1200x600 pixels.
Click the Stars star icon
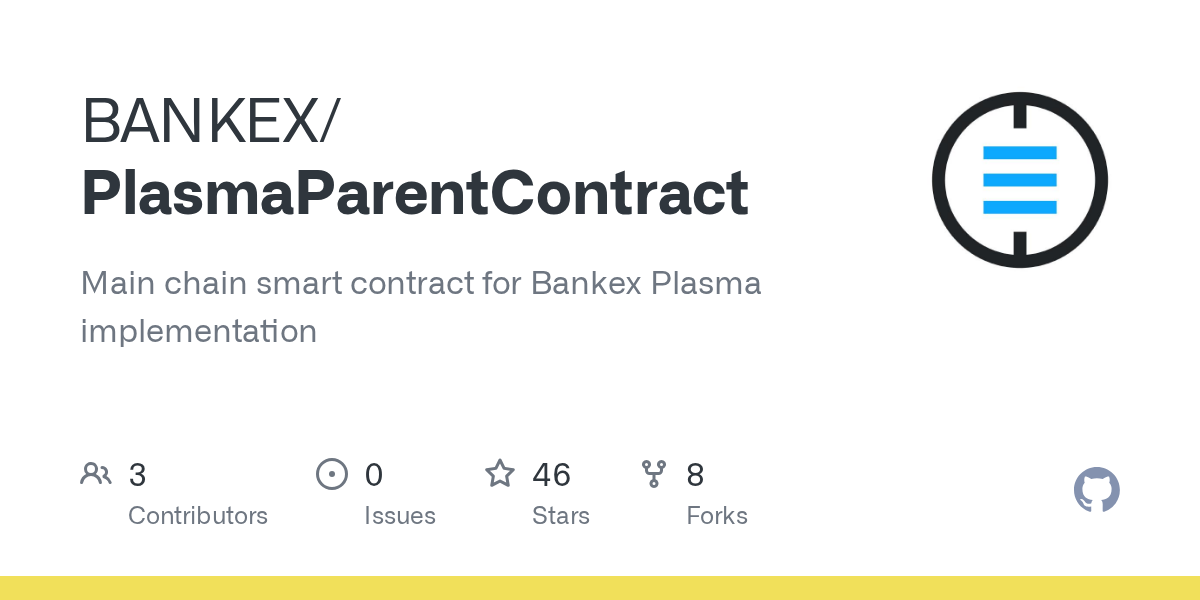point(500,474)
